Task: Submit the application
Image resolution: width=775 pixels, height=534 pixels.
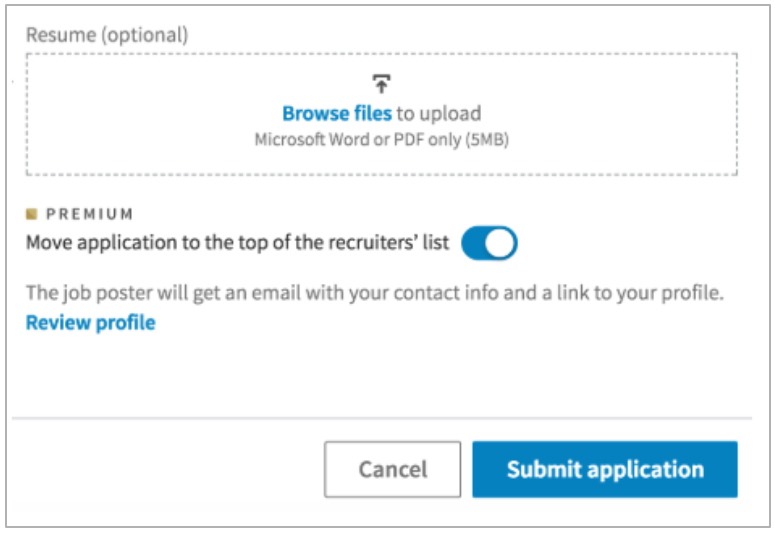Action: coord(605,469)
